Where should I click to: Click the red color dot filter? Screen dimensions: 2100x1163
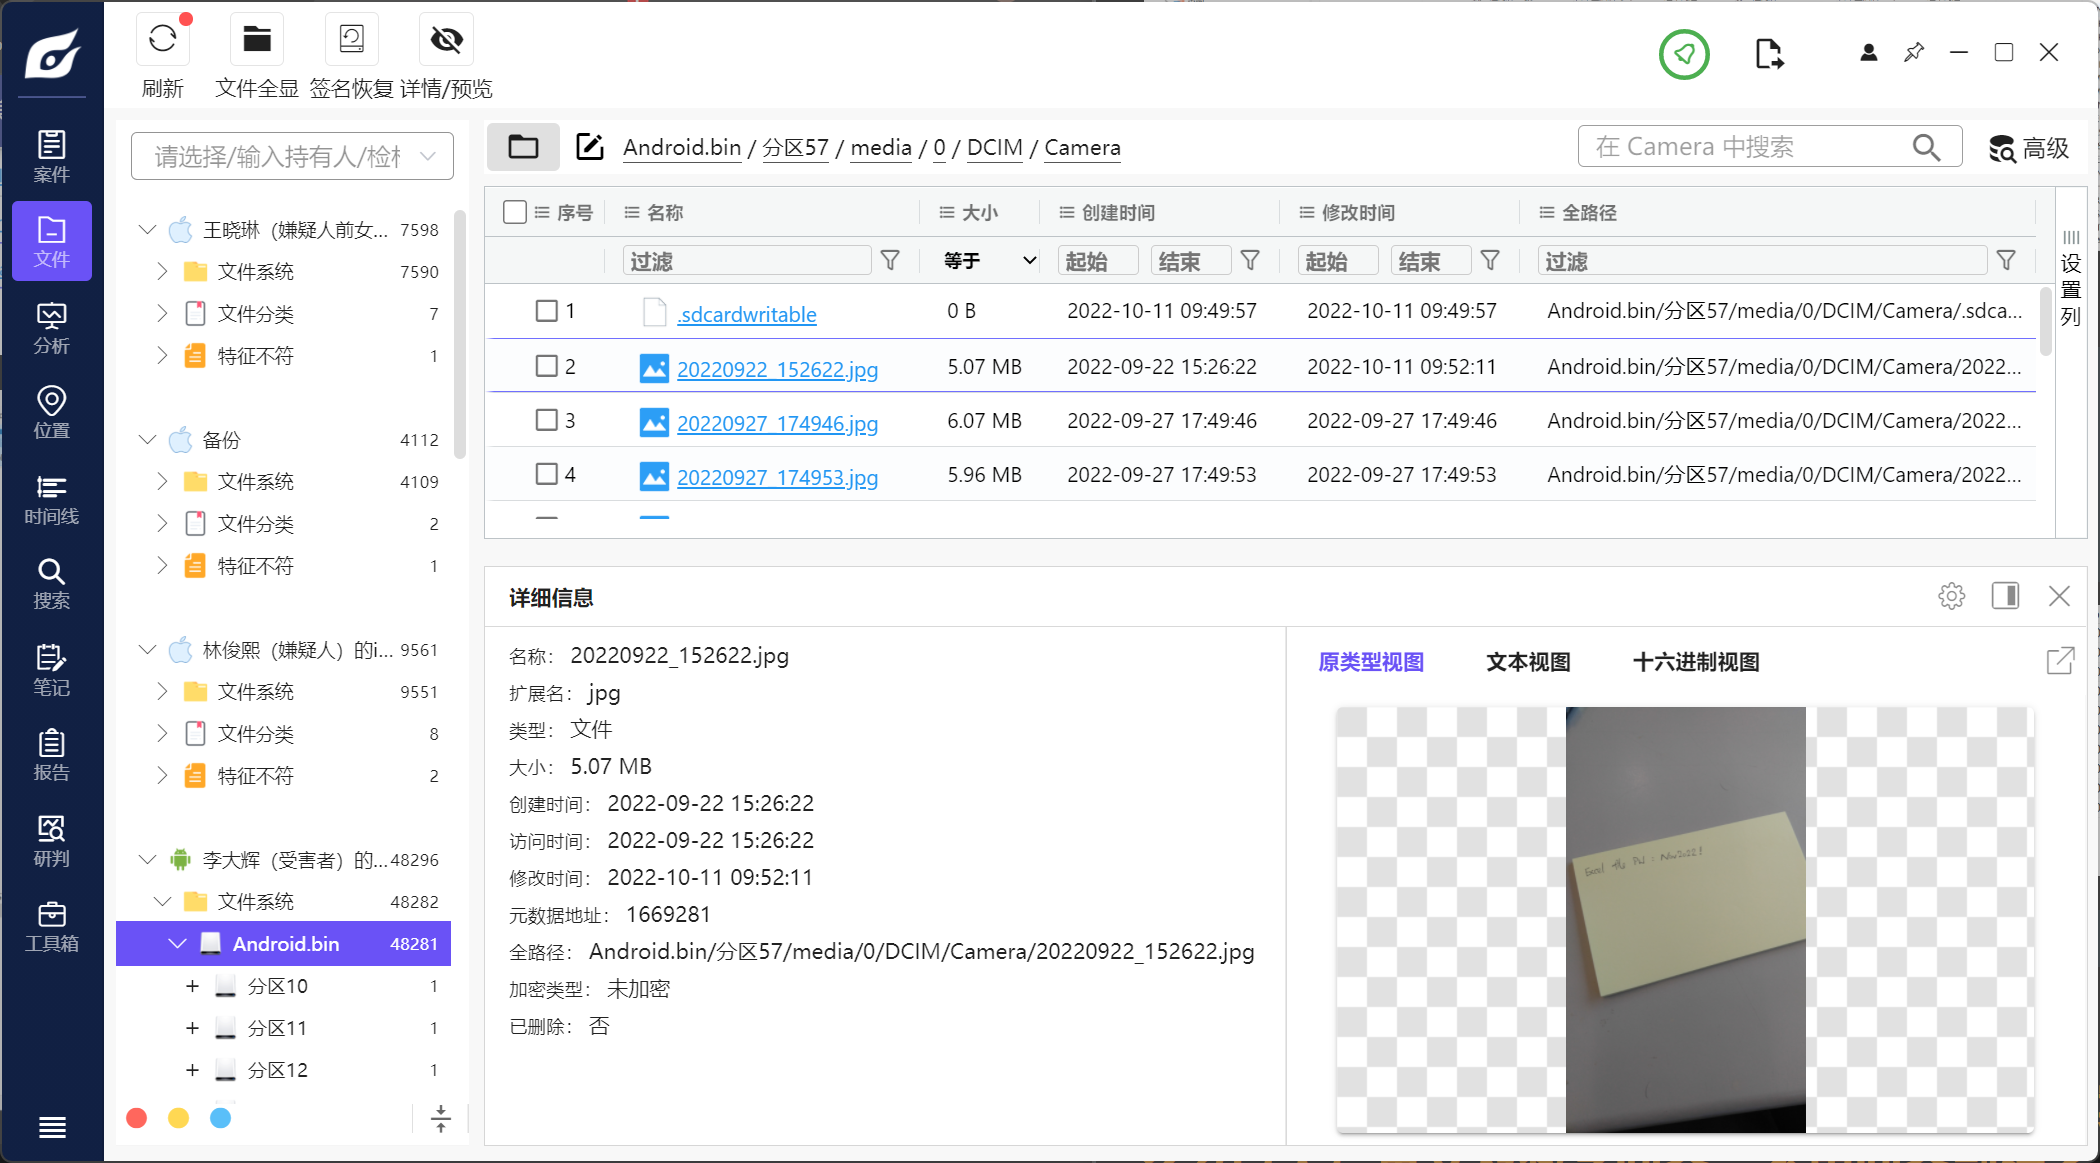pyautogui.click(x=137, y=1118)
